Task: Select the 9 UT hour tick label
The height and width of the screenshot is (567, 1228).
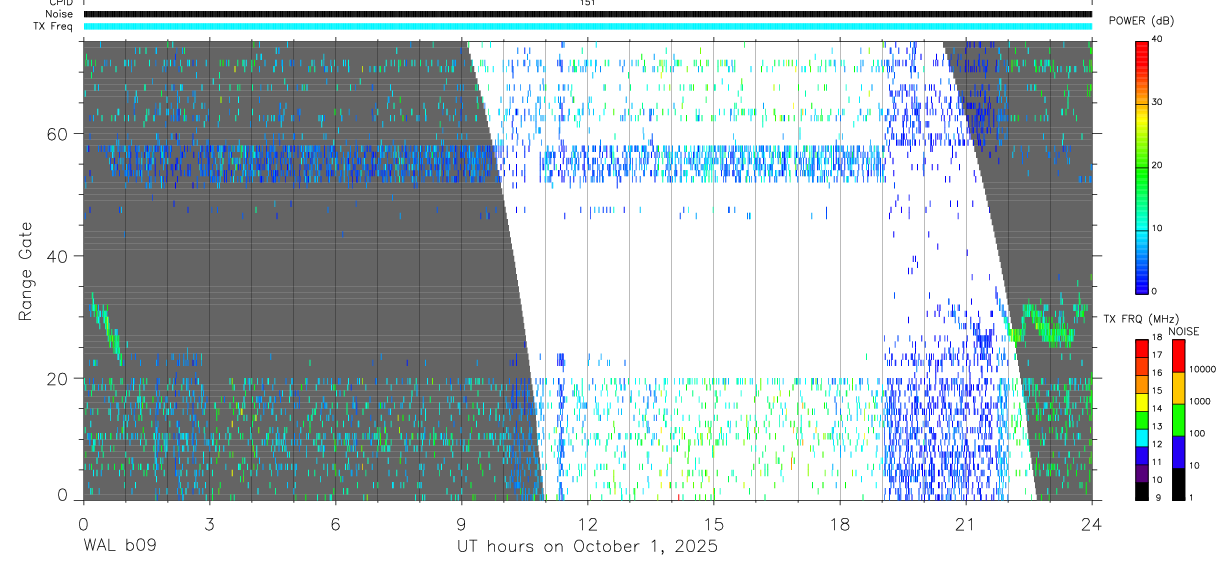Action: (x=461, y=523)
